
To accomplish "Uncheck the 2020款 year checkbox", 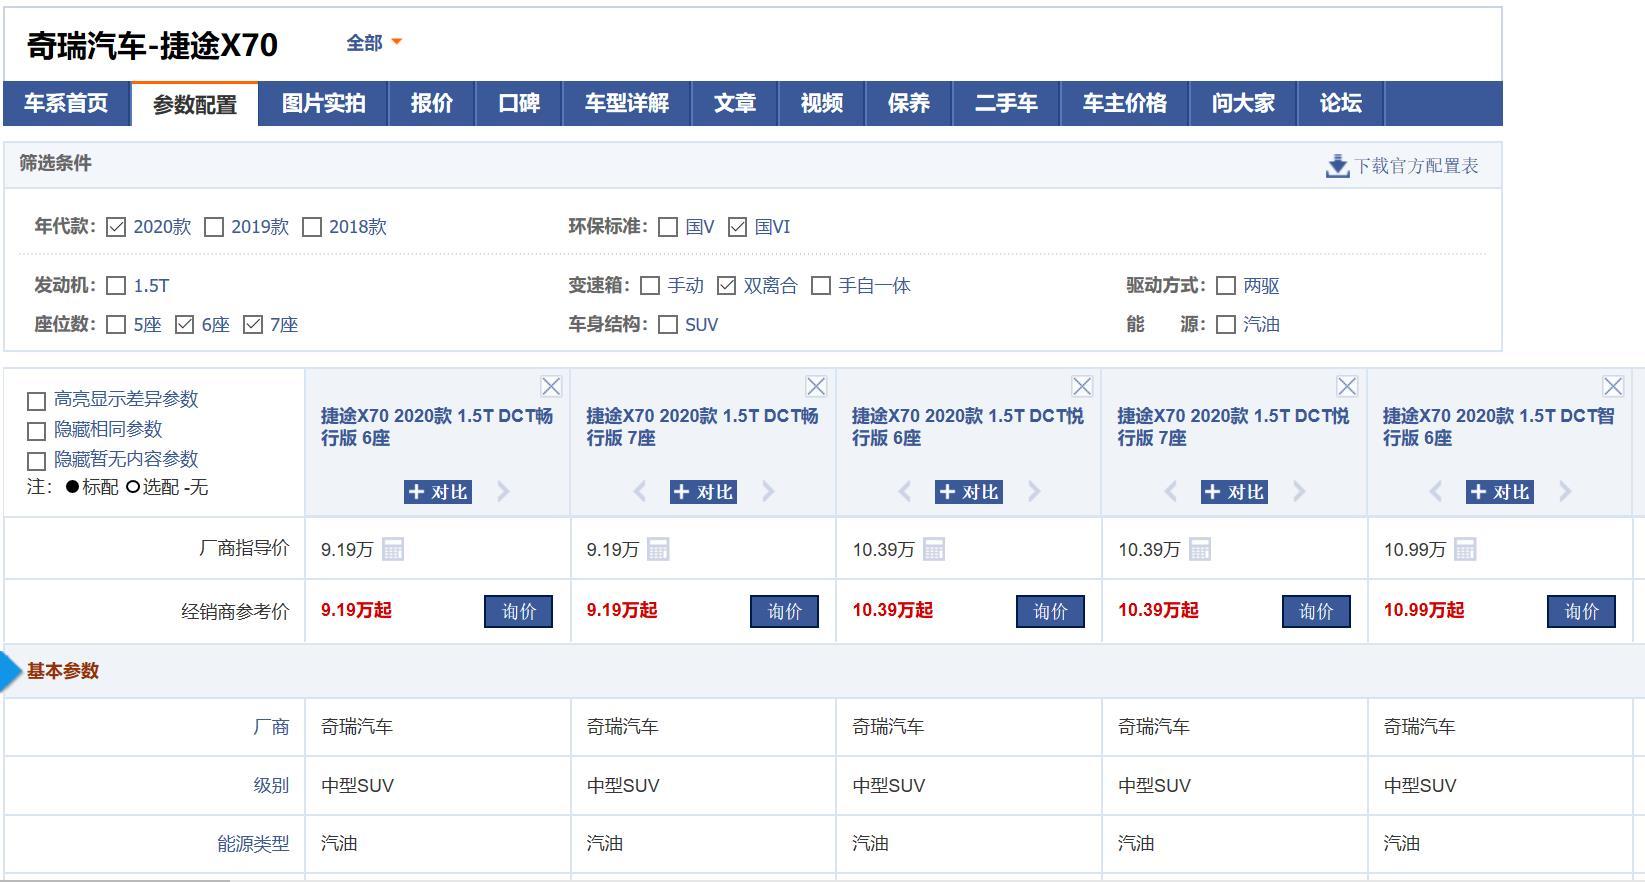I will point(116,227).
